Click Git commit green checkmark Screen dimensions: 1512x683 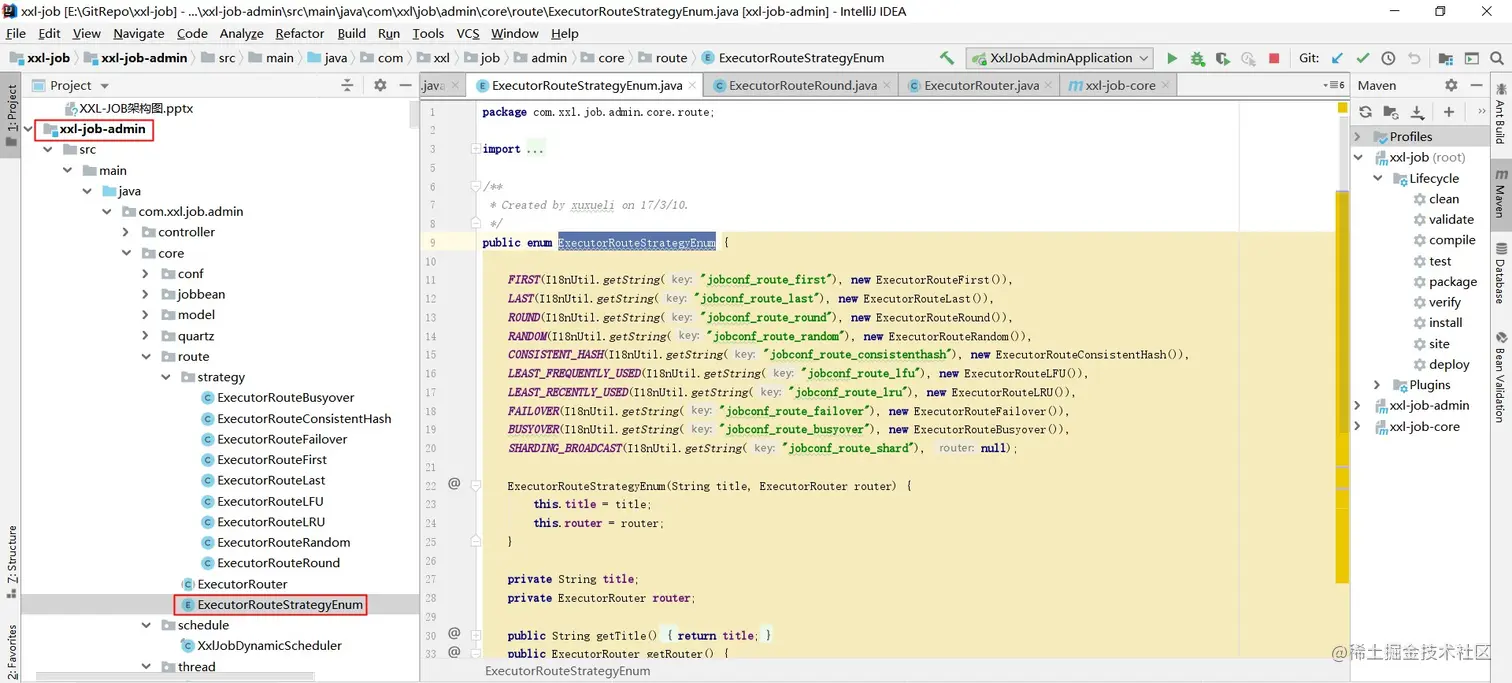(x=1362, y=58)
